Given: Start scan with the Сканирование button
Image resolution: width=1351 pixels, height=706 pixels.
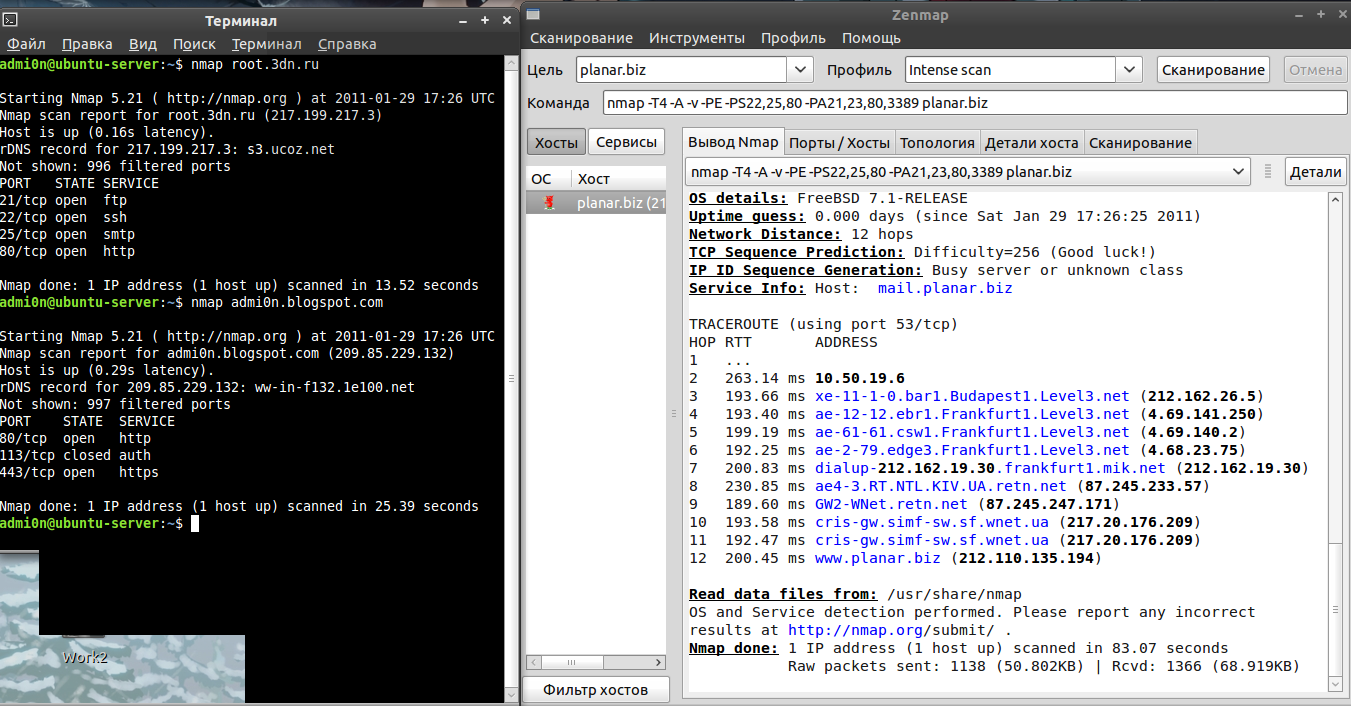Looking at the screenshot, I should (1213, 70).
